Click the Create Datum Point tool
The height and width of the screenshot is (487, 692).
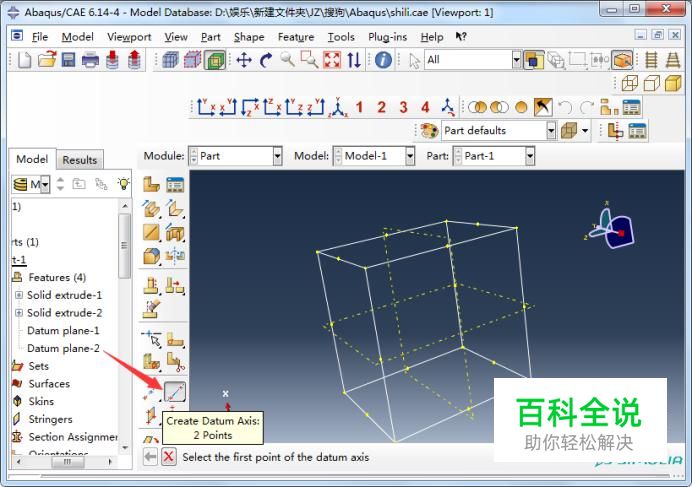[x=150, y=392]
